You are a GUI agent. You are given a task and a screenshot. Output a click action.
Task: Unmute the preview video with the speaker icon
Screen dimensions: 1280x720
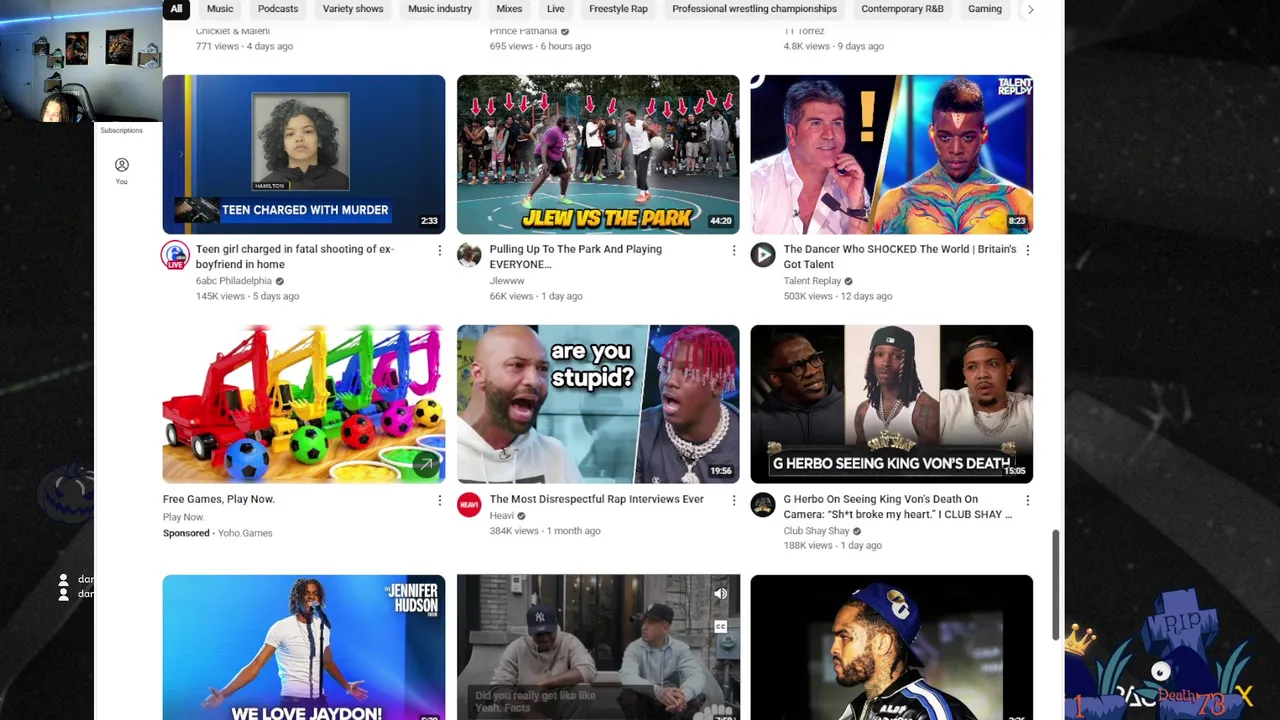coord(720,594)
